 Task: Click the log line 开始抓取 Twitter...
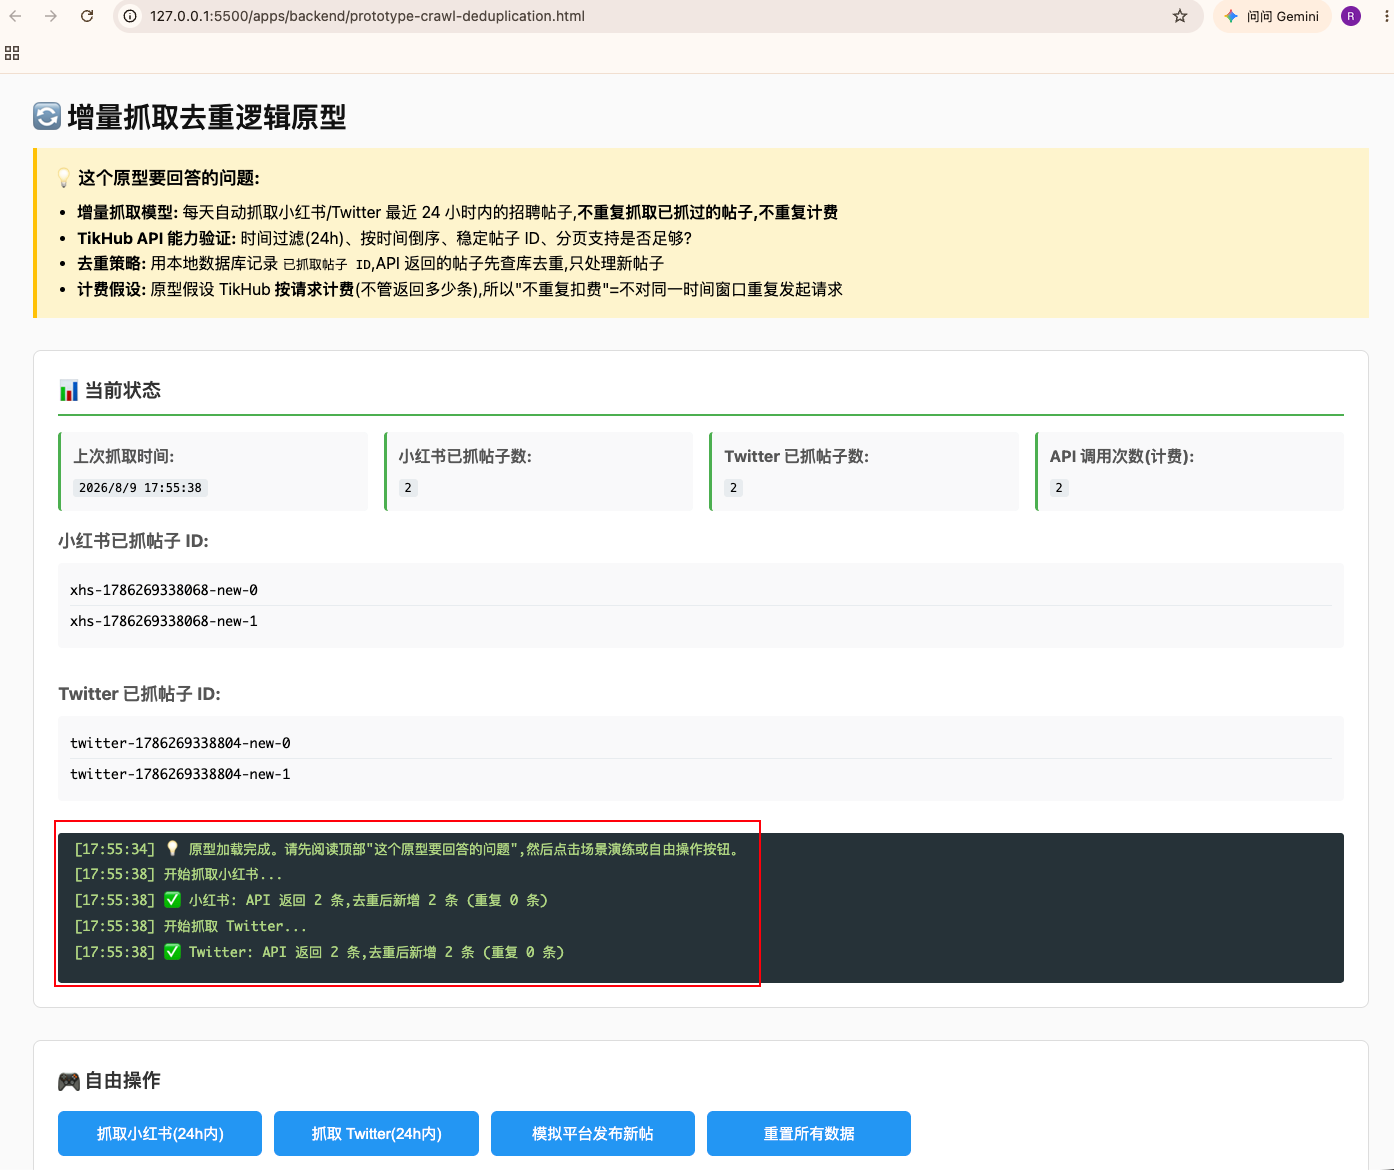click(x=191, y=926)
